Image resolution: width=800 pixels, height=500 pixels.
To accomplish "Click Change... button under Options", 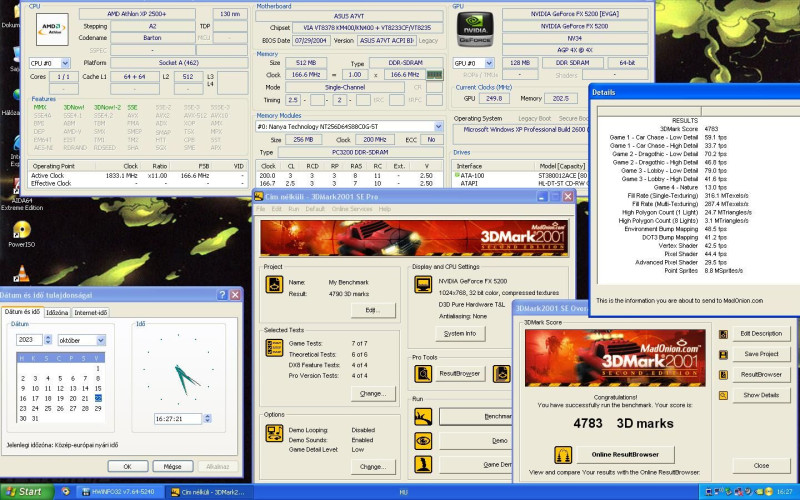I will [373, 466].
